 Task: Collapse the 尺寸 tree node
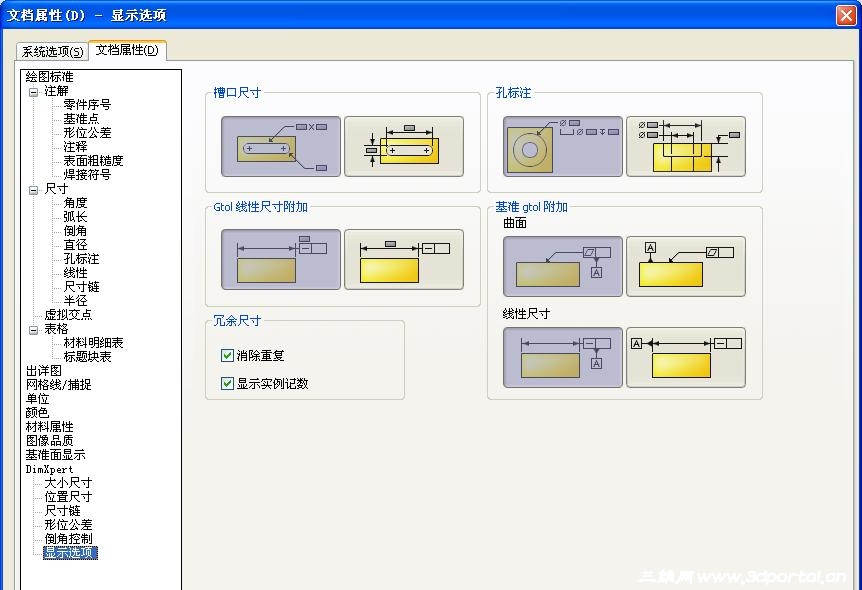34,190
